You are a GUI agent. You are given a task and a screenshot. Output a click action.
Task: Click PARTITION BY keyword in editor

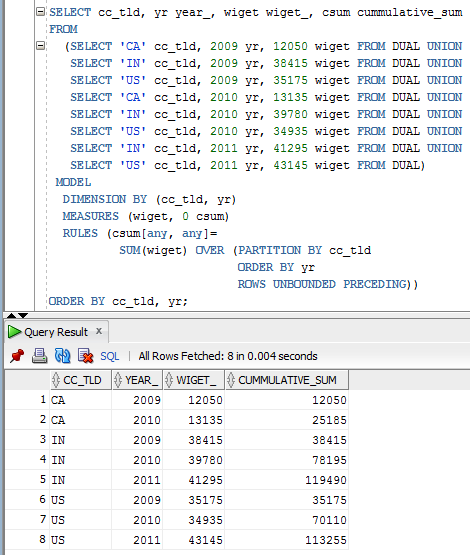280,250
